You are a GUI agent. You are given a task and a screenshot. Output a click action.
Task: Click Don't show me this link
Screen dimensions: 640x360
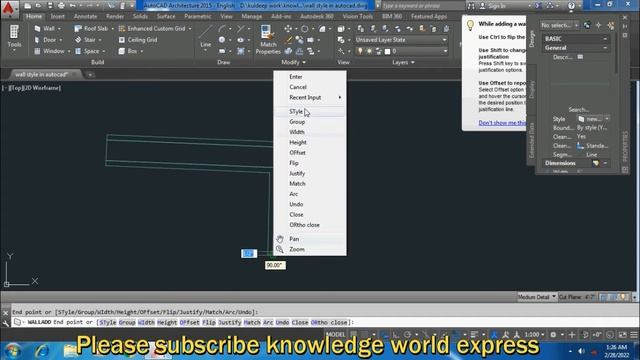(x=502, y=122)
